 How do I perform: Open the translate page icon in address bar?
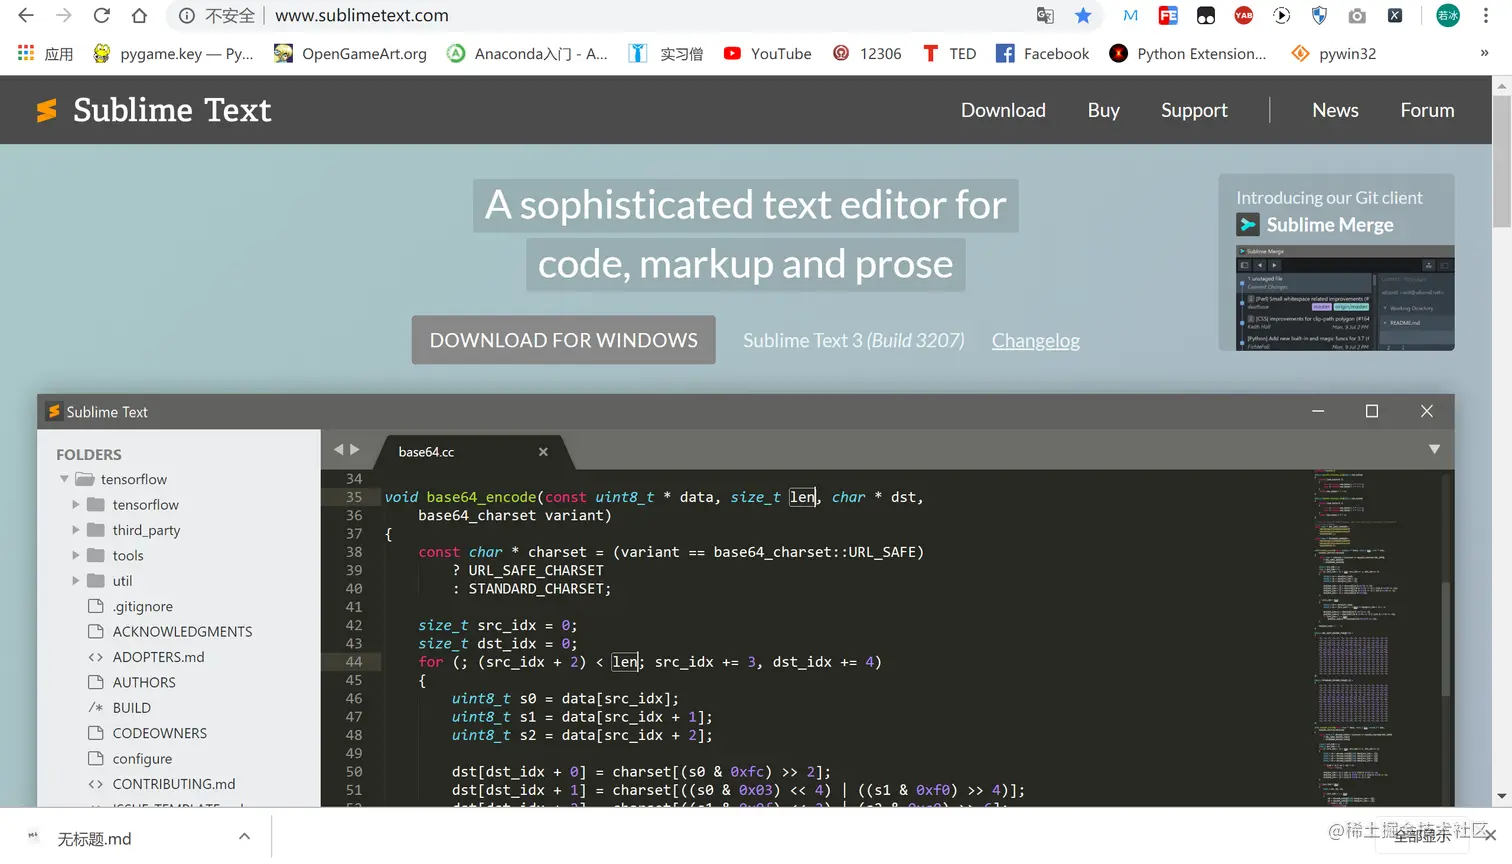click(x=1045, y=15)
